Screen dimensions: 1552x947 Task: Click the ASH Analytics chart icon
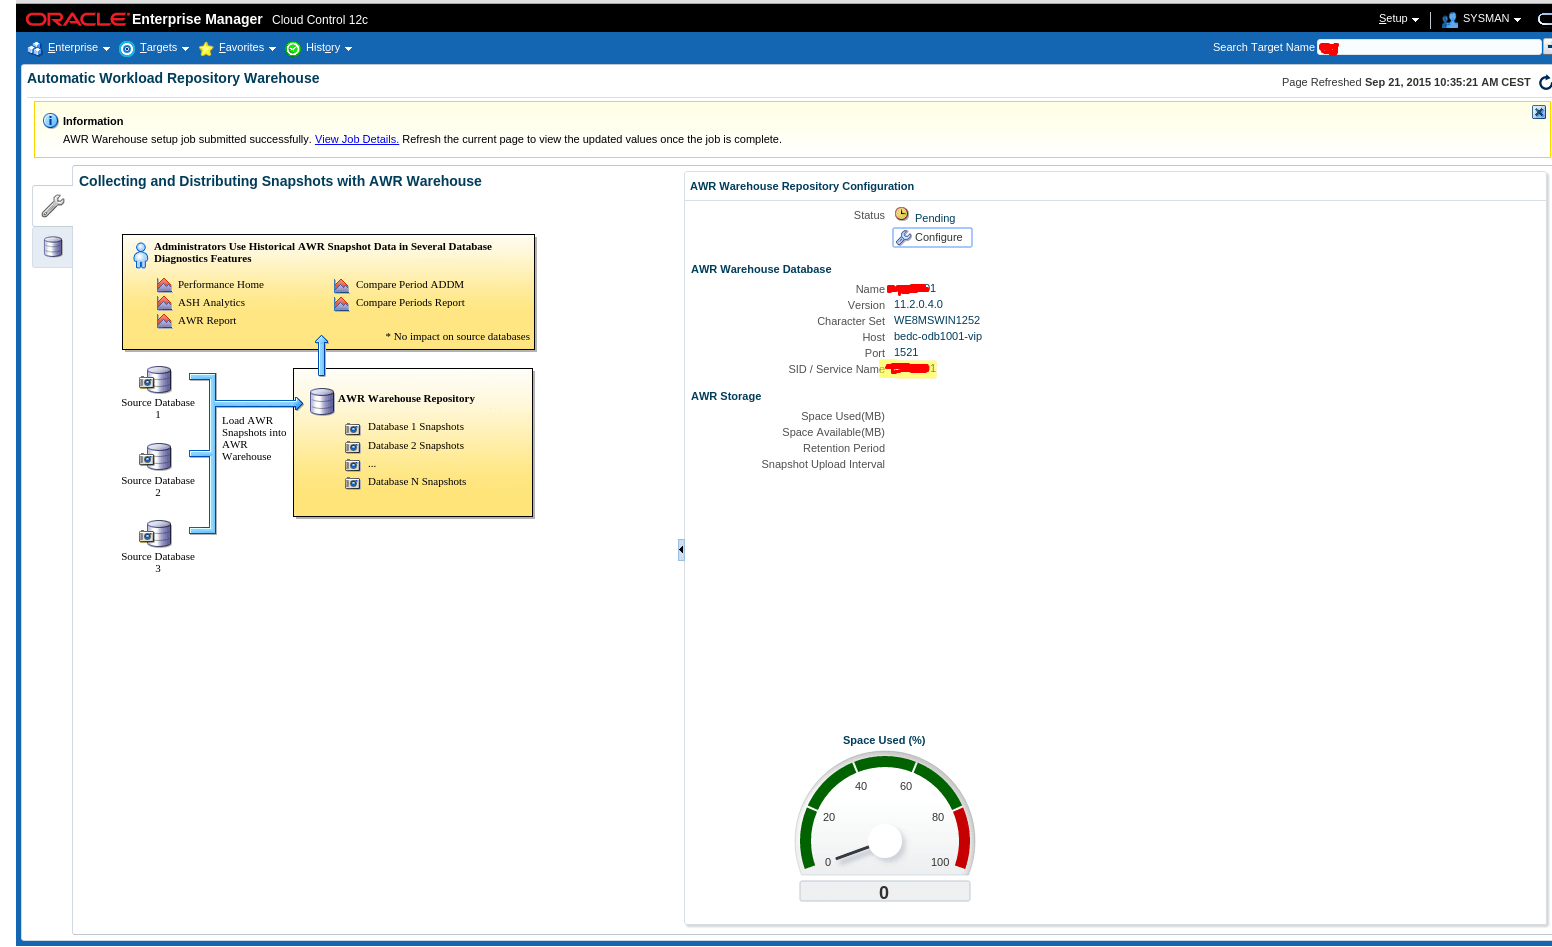[x=164, y=303]
